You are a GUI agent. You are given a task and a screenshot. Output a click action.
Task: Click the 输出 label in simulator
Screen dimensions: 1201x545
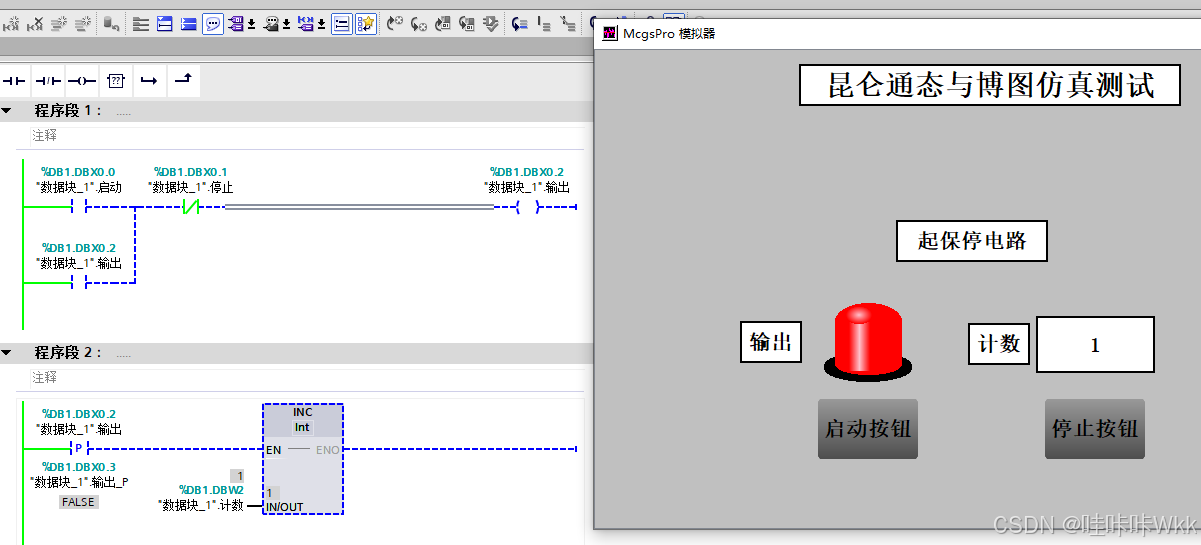click(x=771, y=343)
